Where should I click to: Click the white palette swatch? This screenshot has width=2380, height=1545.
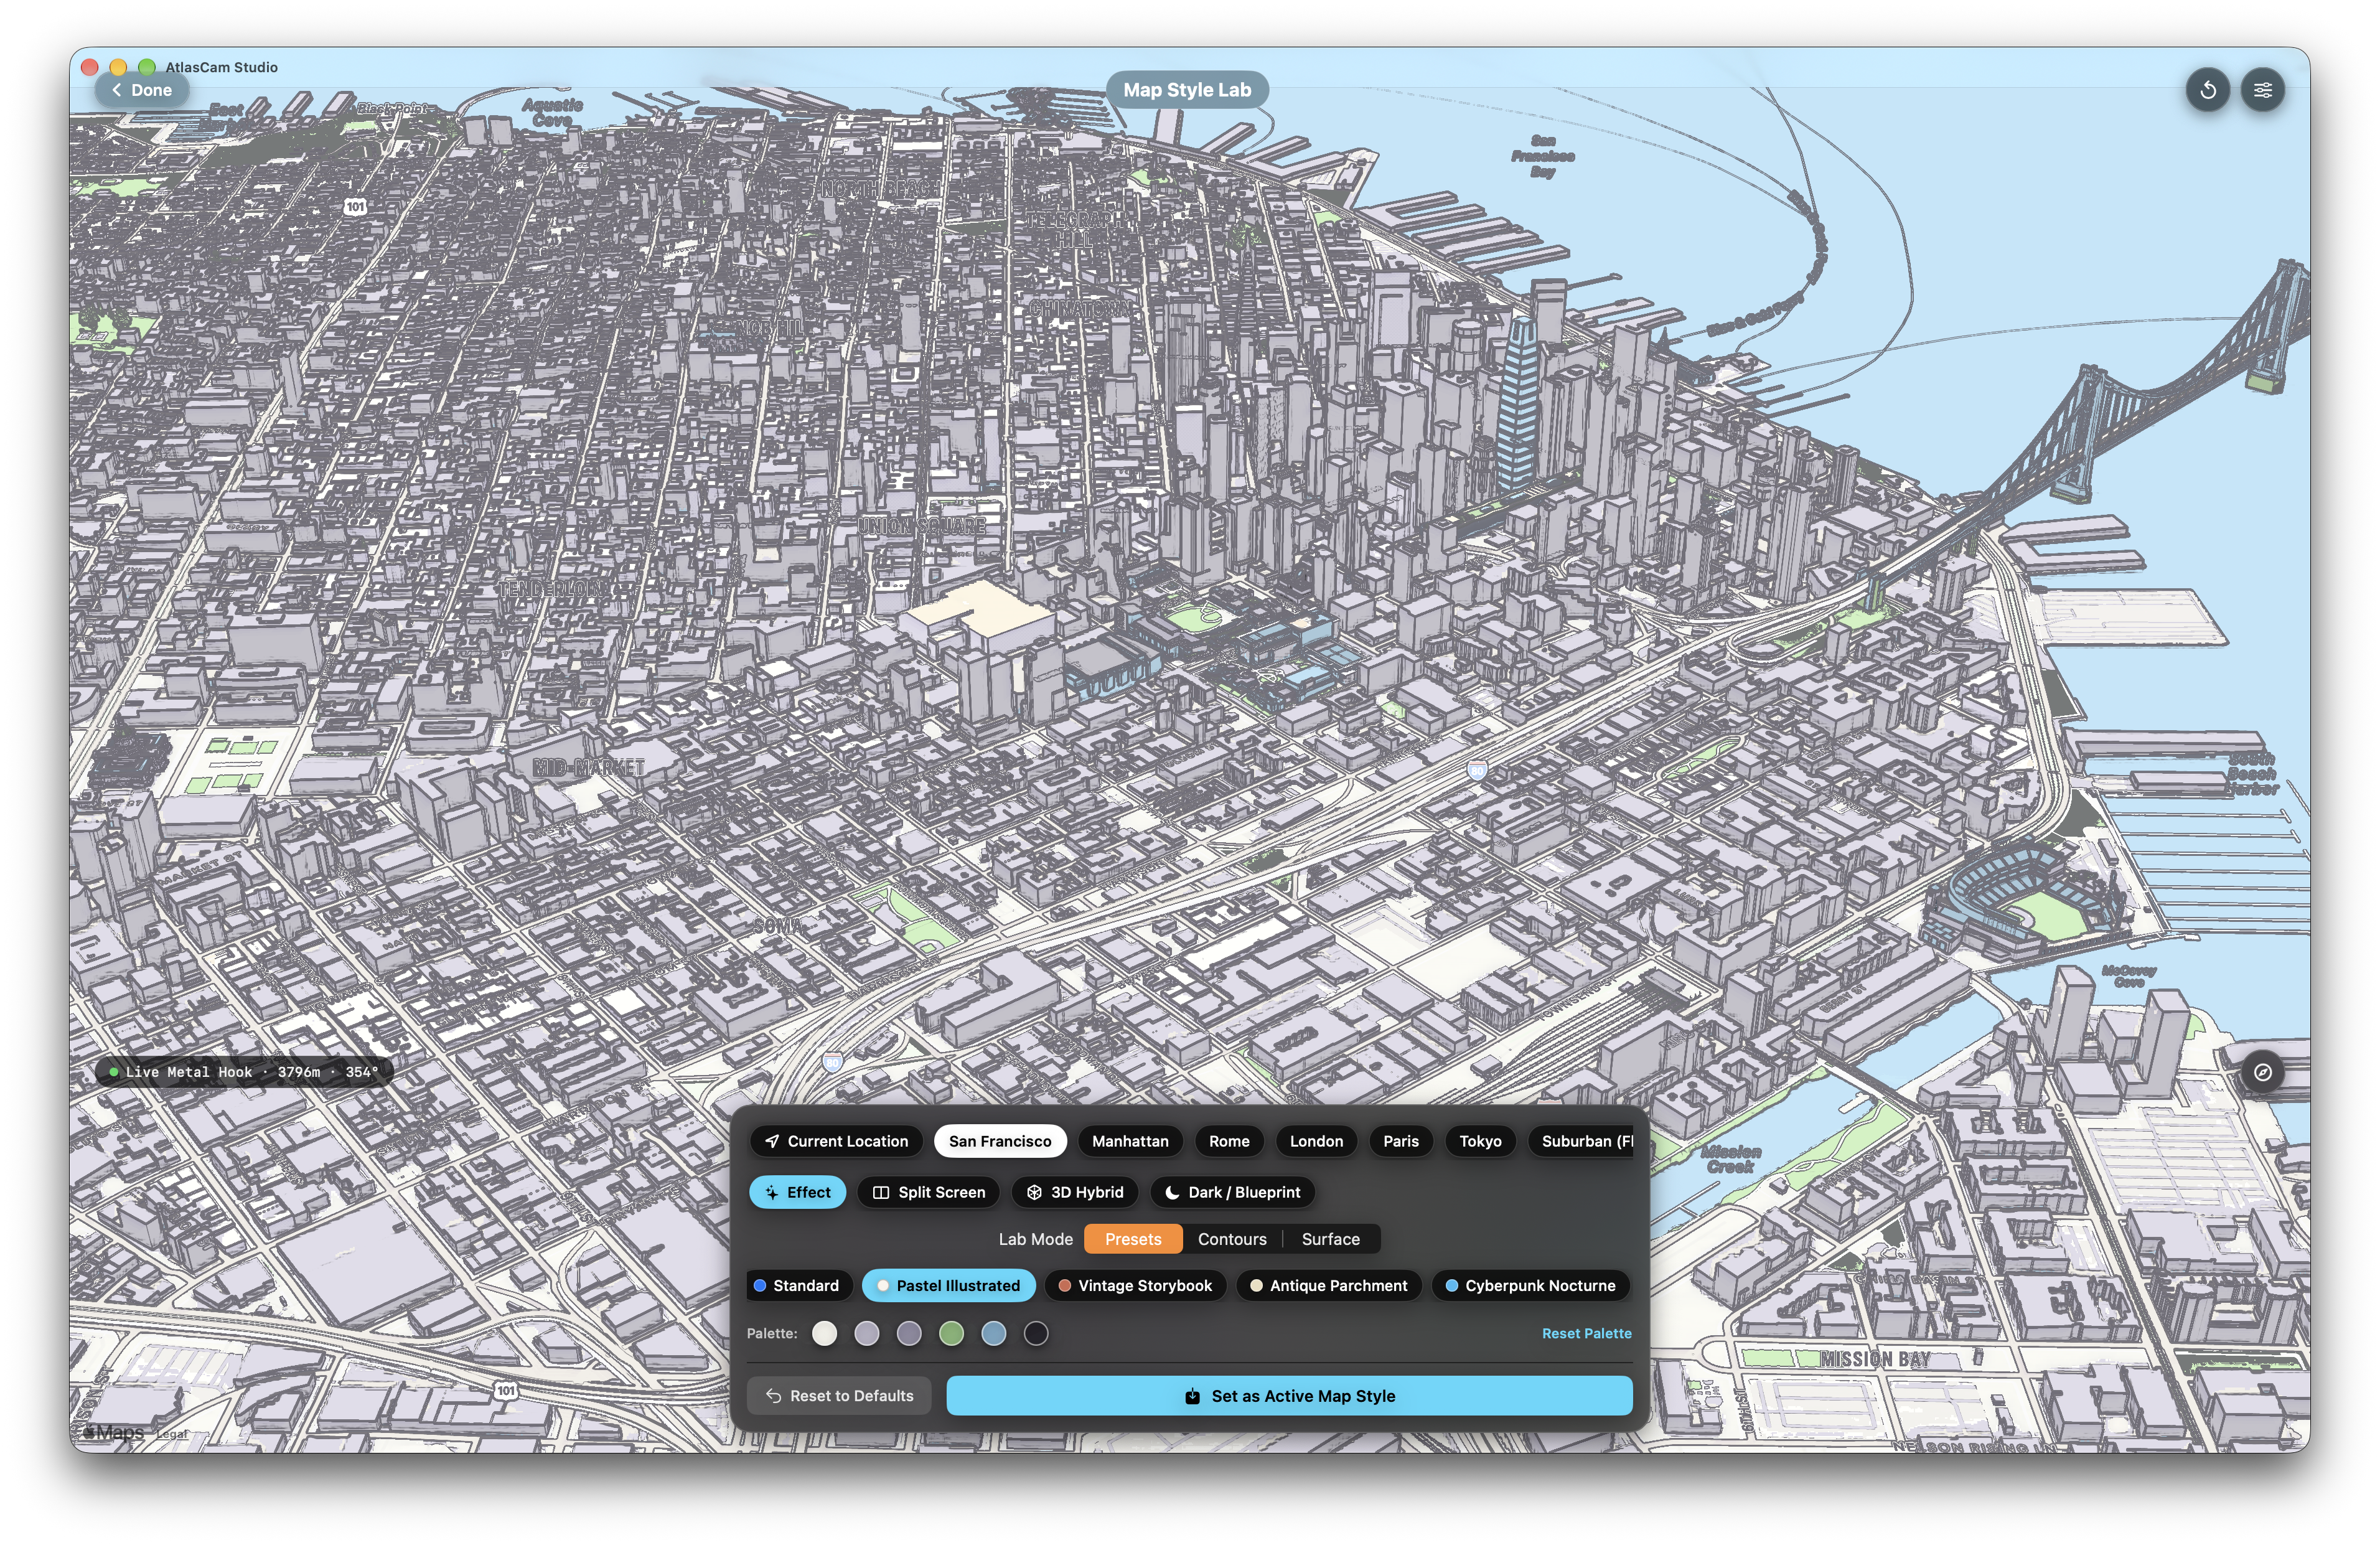824,1333
